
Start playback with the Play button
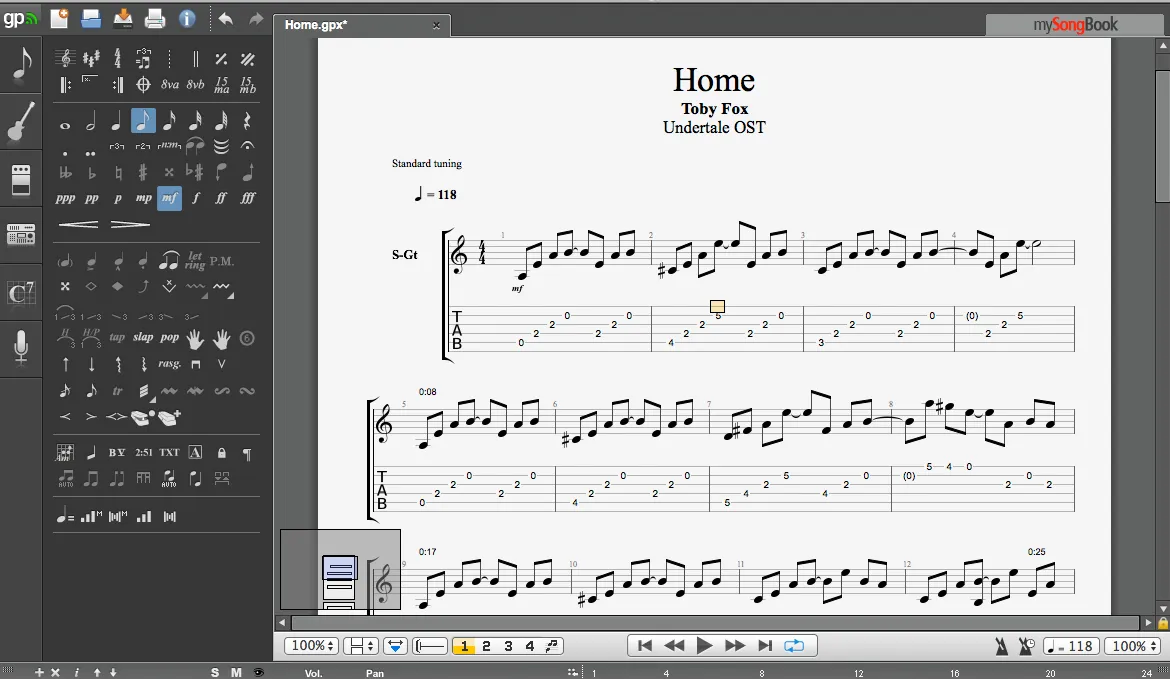(703, 645)
